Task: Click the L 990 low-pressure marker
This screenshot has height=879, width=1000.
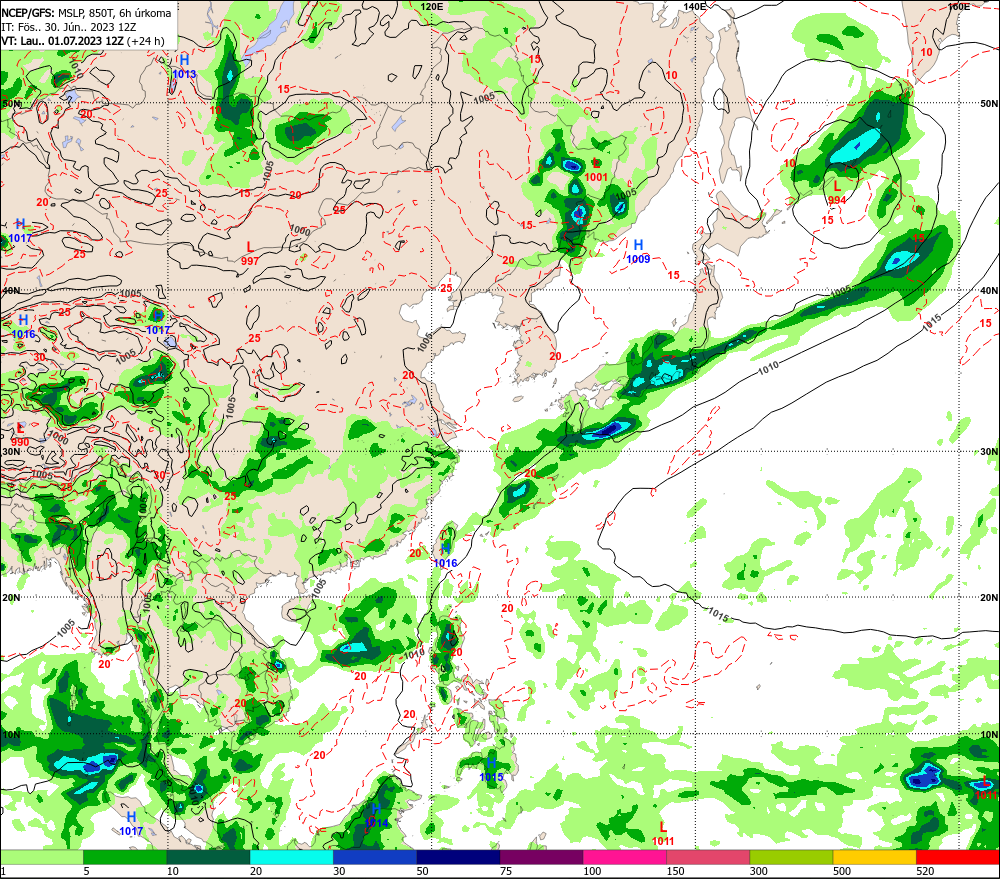Action: tap(20, 435)
